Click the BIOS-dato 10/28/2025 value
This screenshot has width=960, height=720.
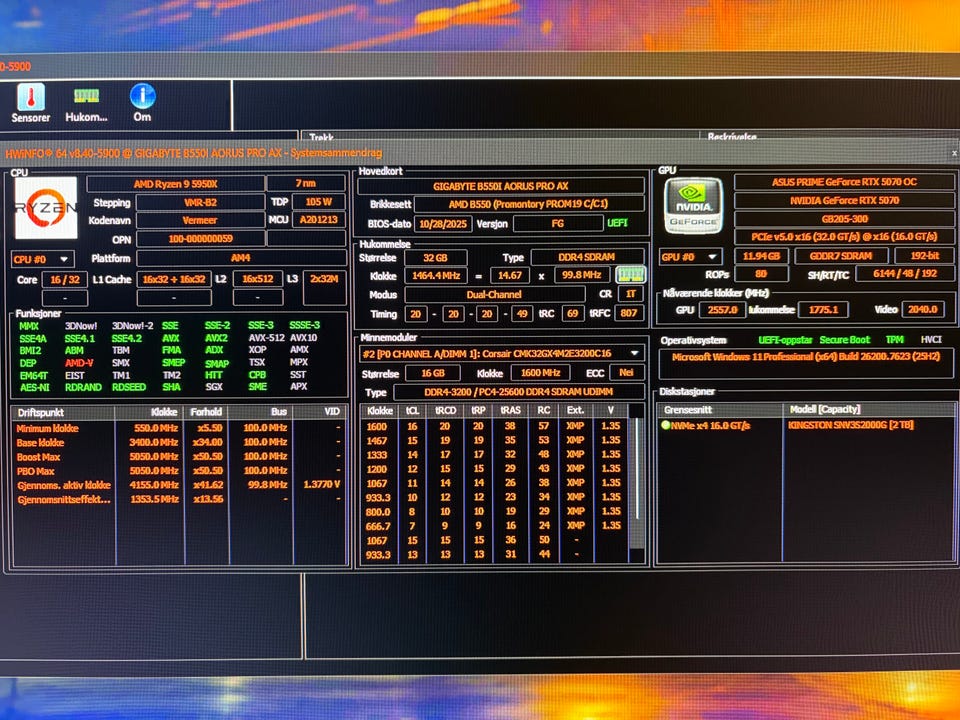click(443, 223)
